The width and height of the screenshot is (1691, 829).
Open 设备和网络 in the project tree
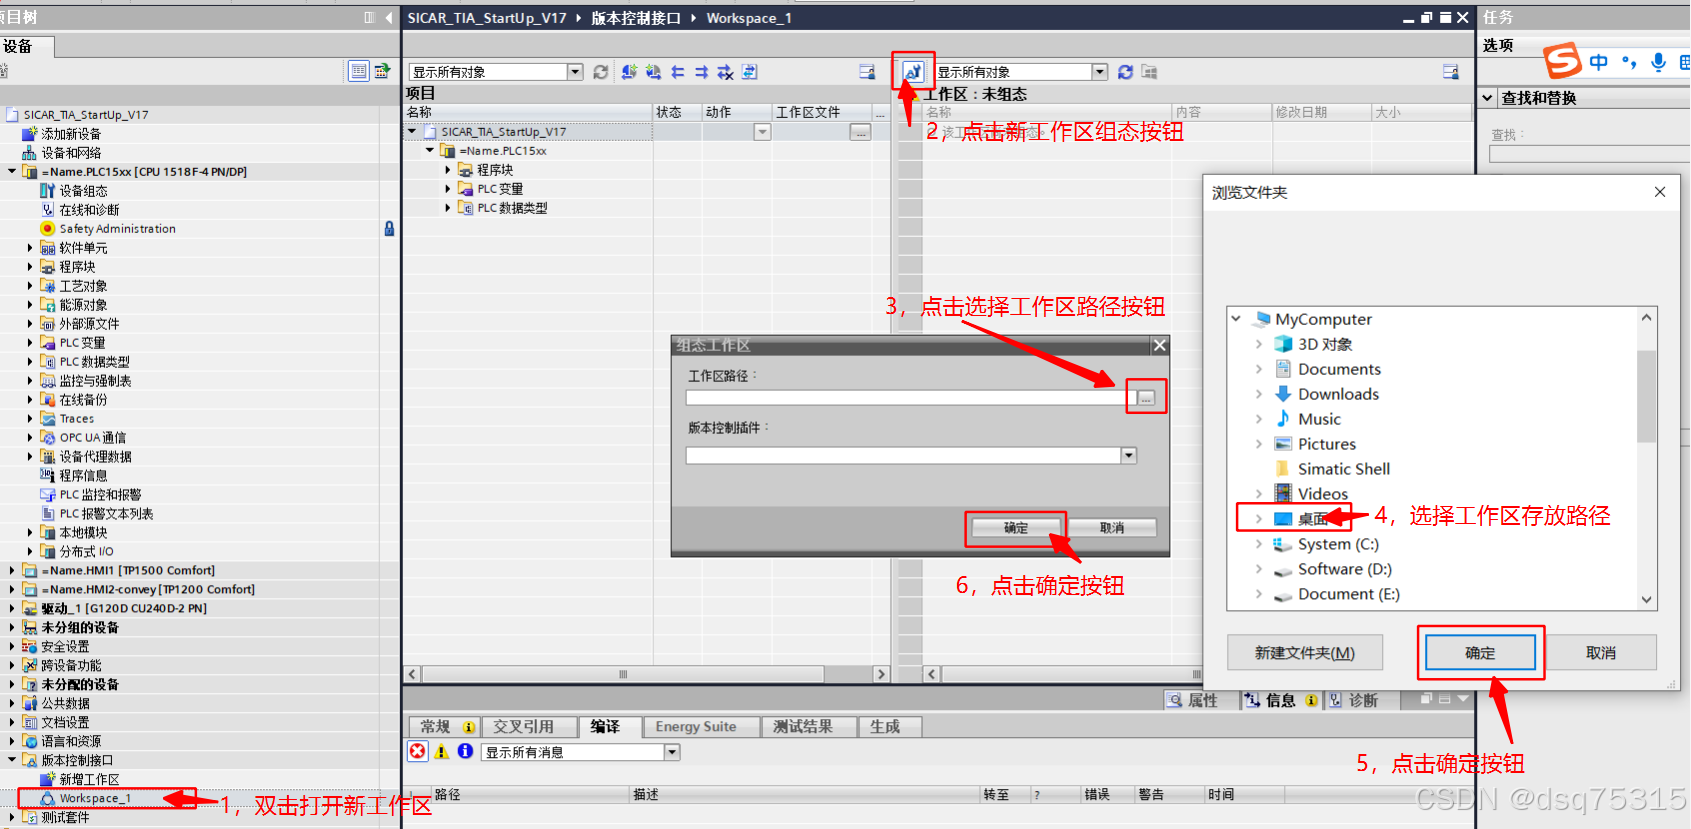pyautogui.click(x=70, y=153)
